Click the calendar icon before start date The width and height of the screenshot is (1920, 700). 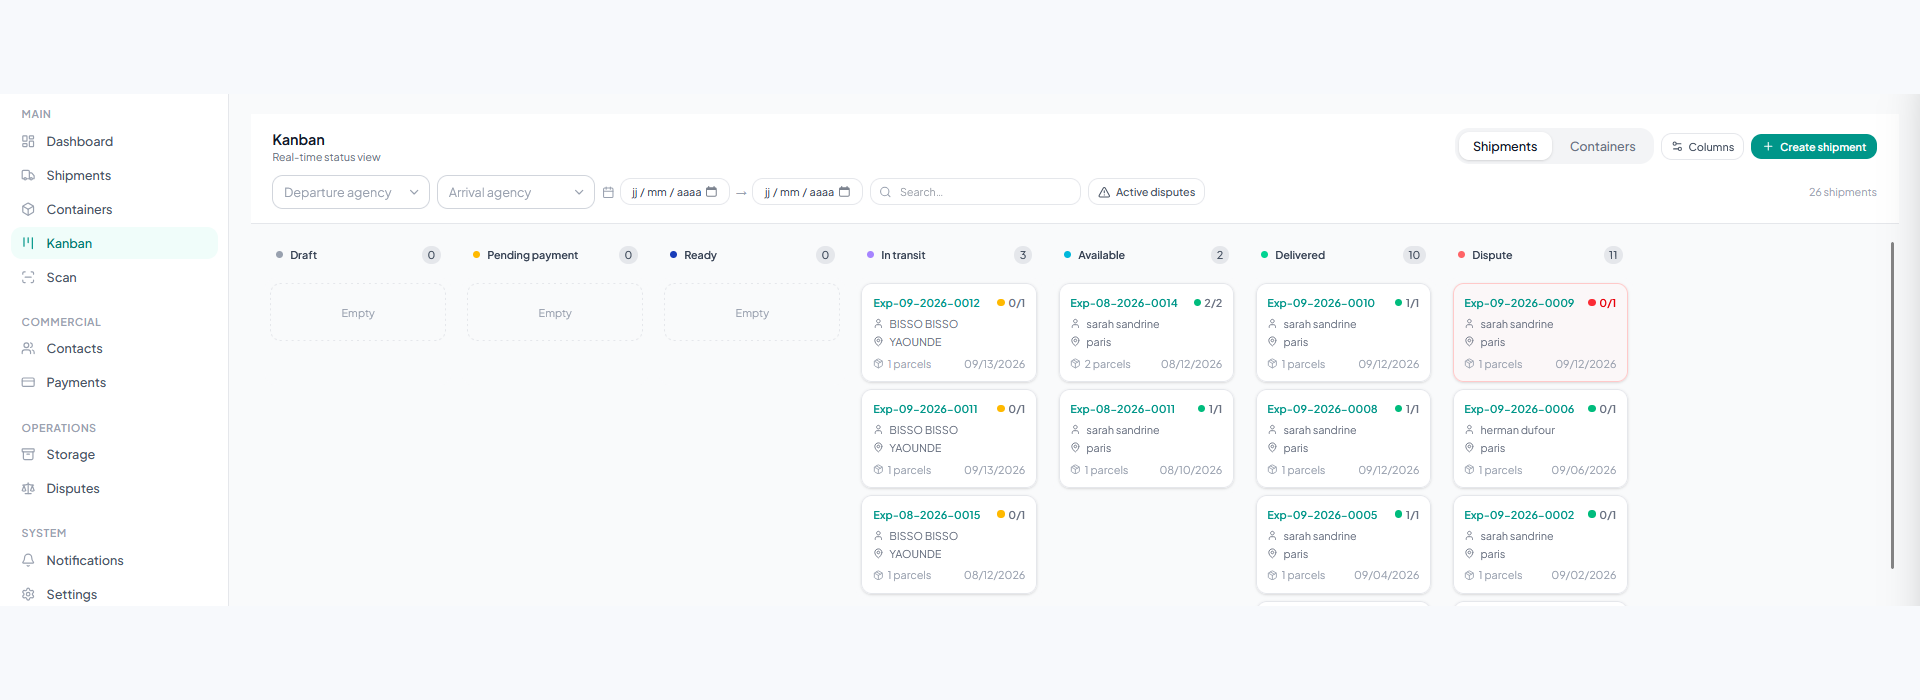(608, 192)
